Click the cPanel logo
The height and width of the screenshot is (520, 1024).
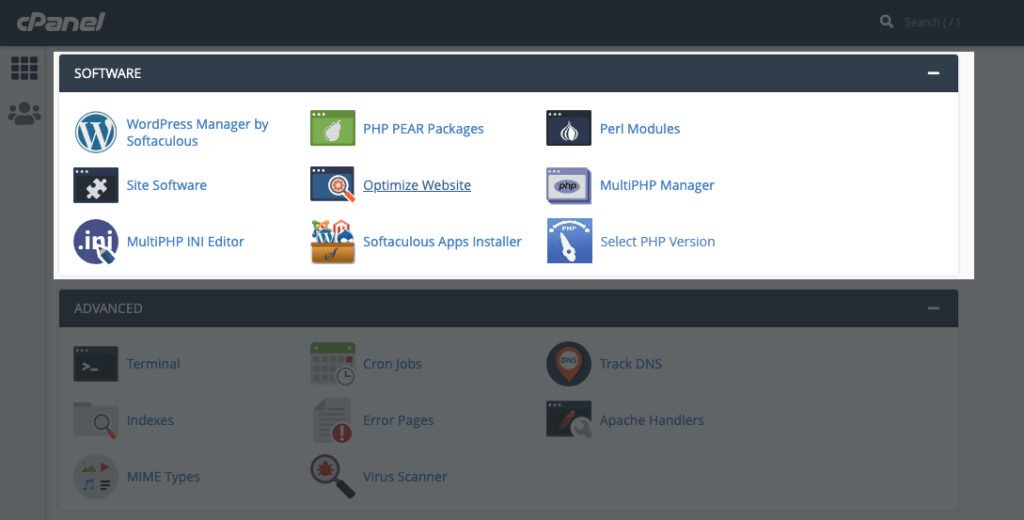tap(61, 22)
